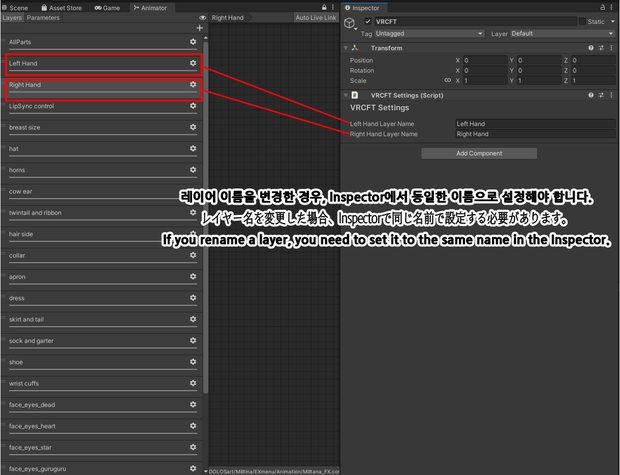Enable the Static checkbox
Viewport: 620px width, 475px height.
[x=582, y=21]
